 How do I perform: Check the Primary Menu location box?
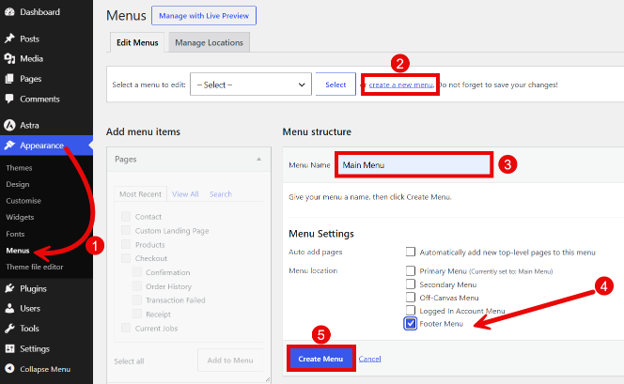(410, 271)
